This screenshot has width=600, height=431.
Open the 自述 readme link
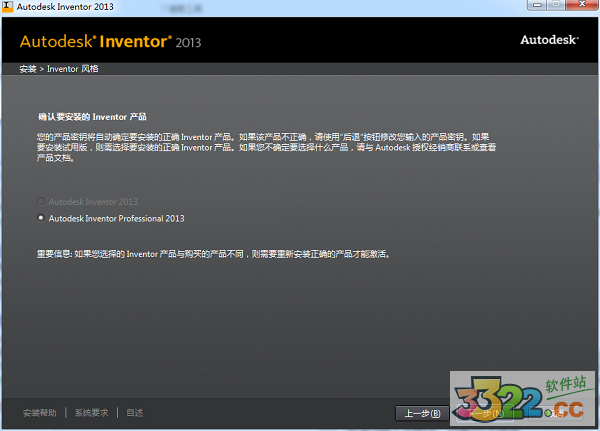pos(135,413)
